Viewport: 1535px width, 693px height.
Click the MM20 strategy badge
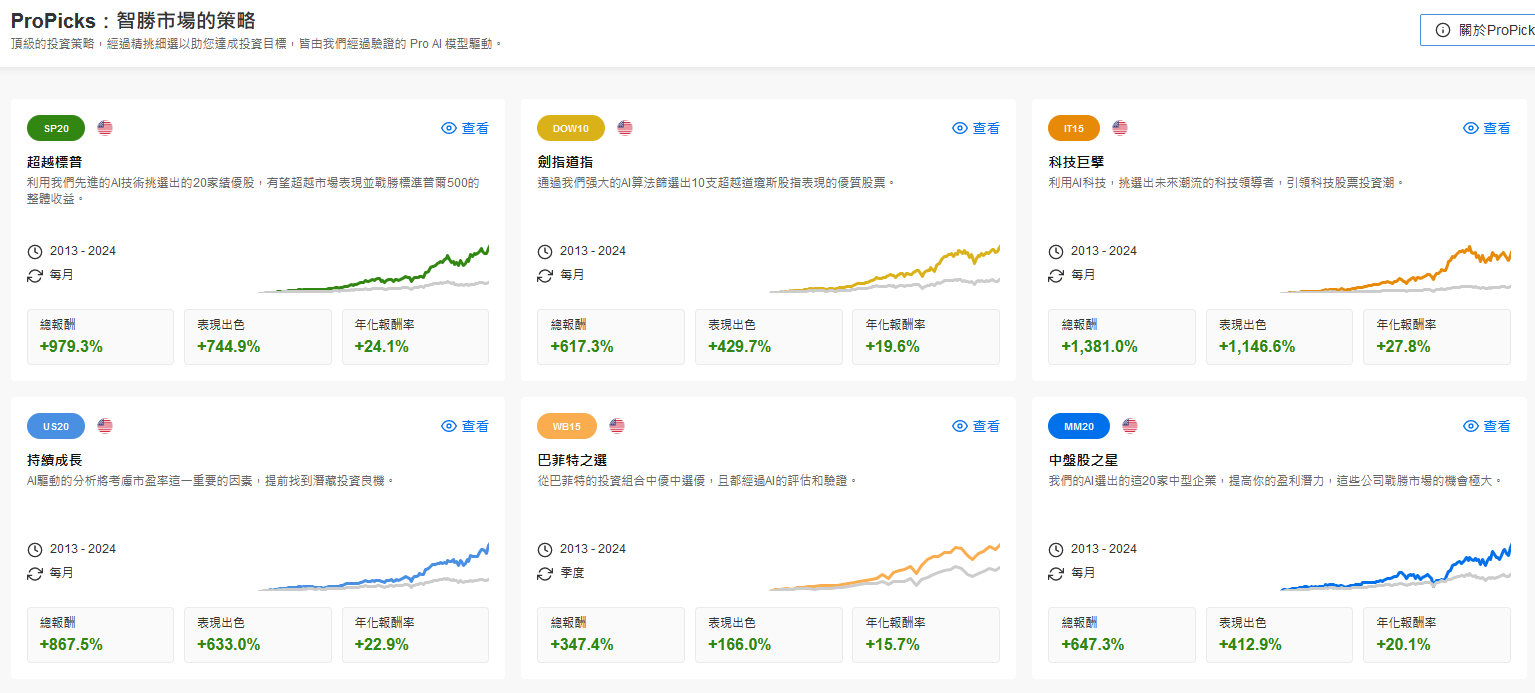pyautogui.click(x=1078, y=426)
